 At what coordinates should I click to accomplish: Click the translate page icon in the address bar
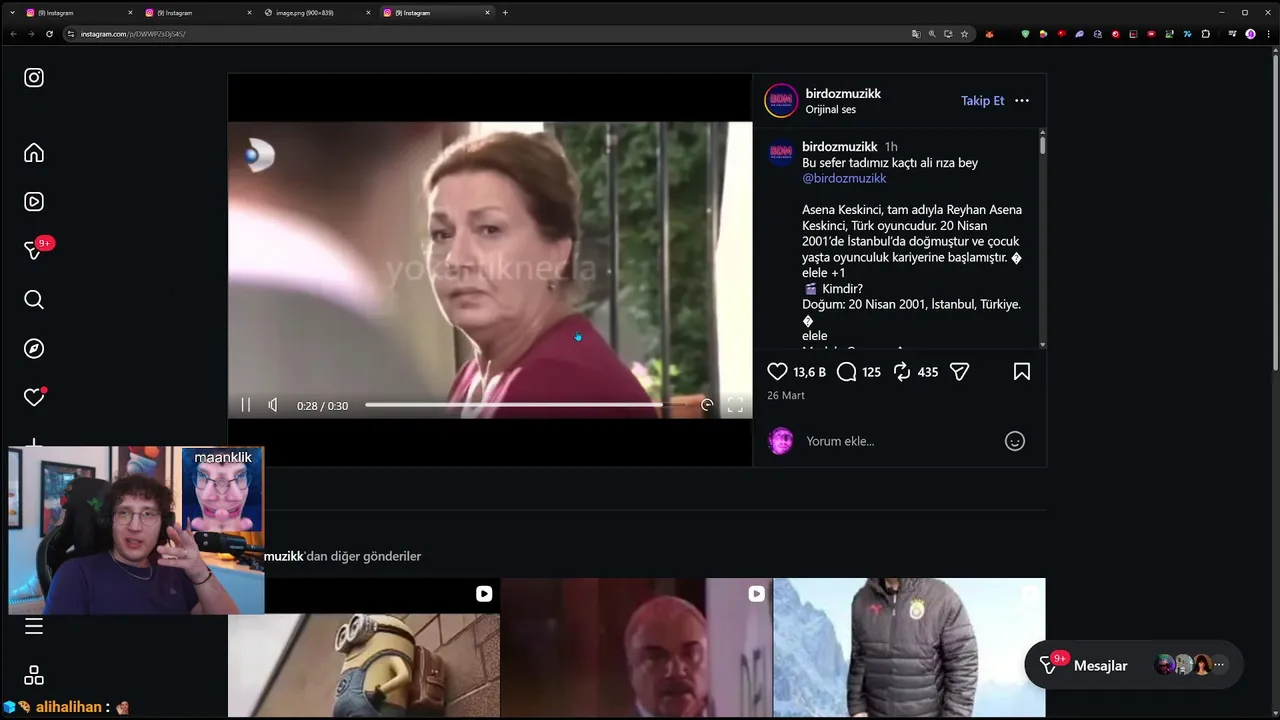coord(916,34)
